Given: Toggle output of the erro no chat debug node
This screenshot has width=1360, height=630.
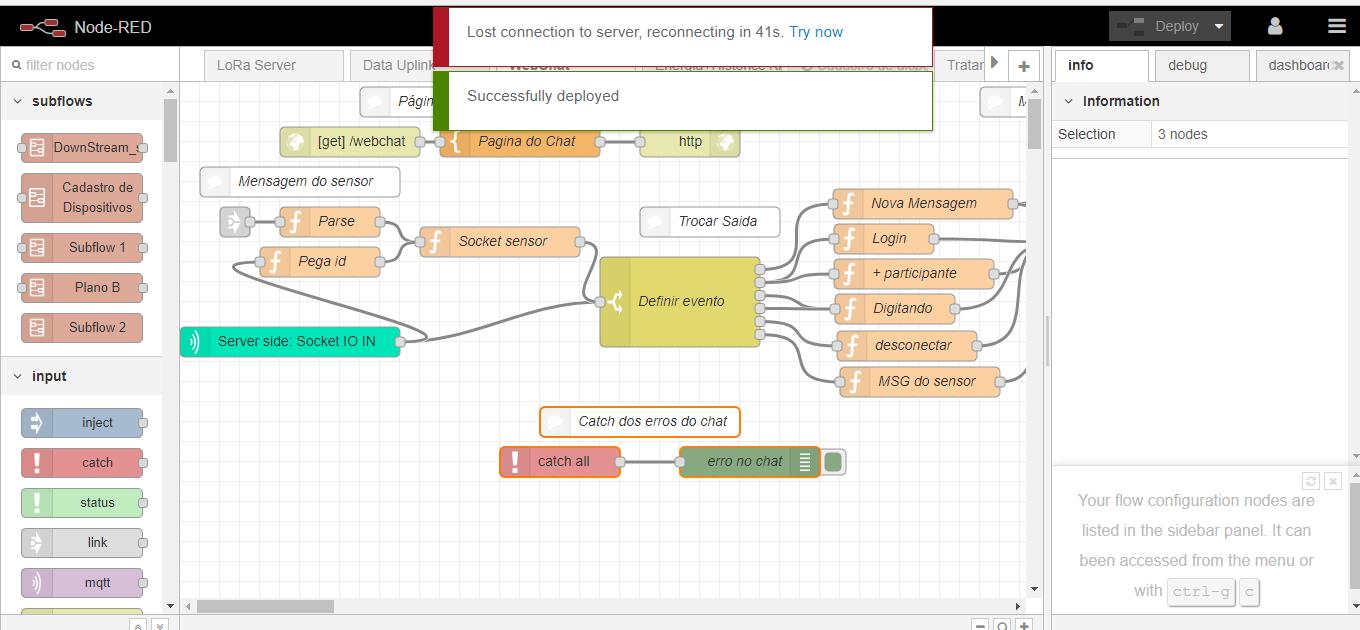Looking at the screenshot, I should tap(834, 461).
